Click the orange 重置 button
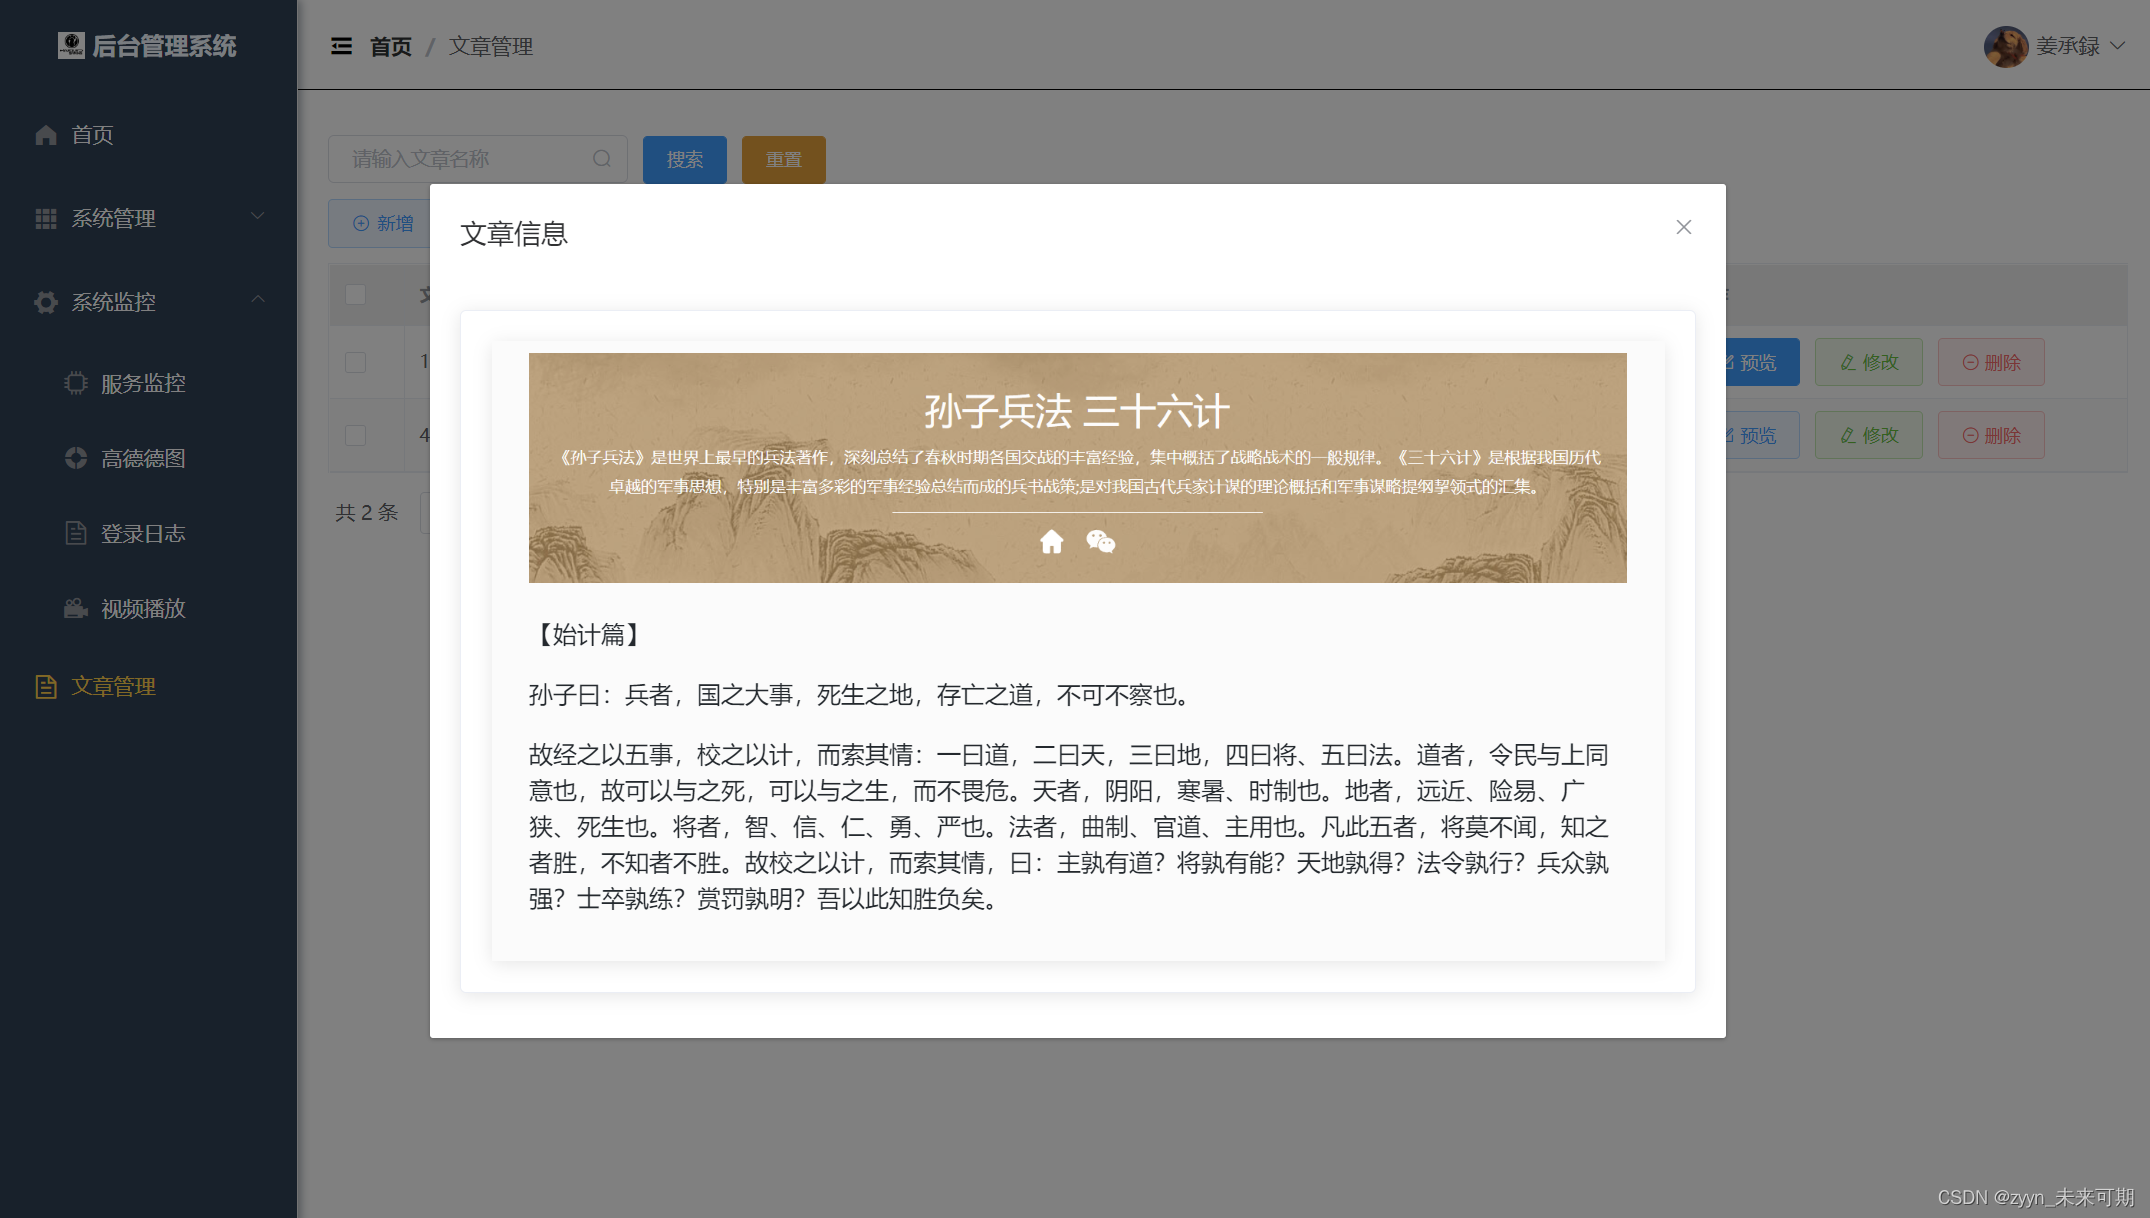Image resolution: width=2150 pixels, height=1218 pixels. click(x=783, y=159)
